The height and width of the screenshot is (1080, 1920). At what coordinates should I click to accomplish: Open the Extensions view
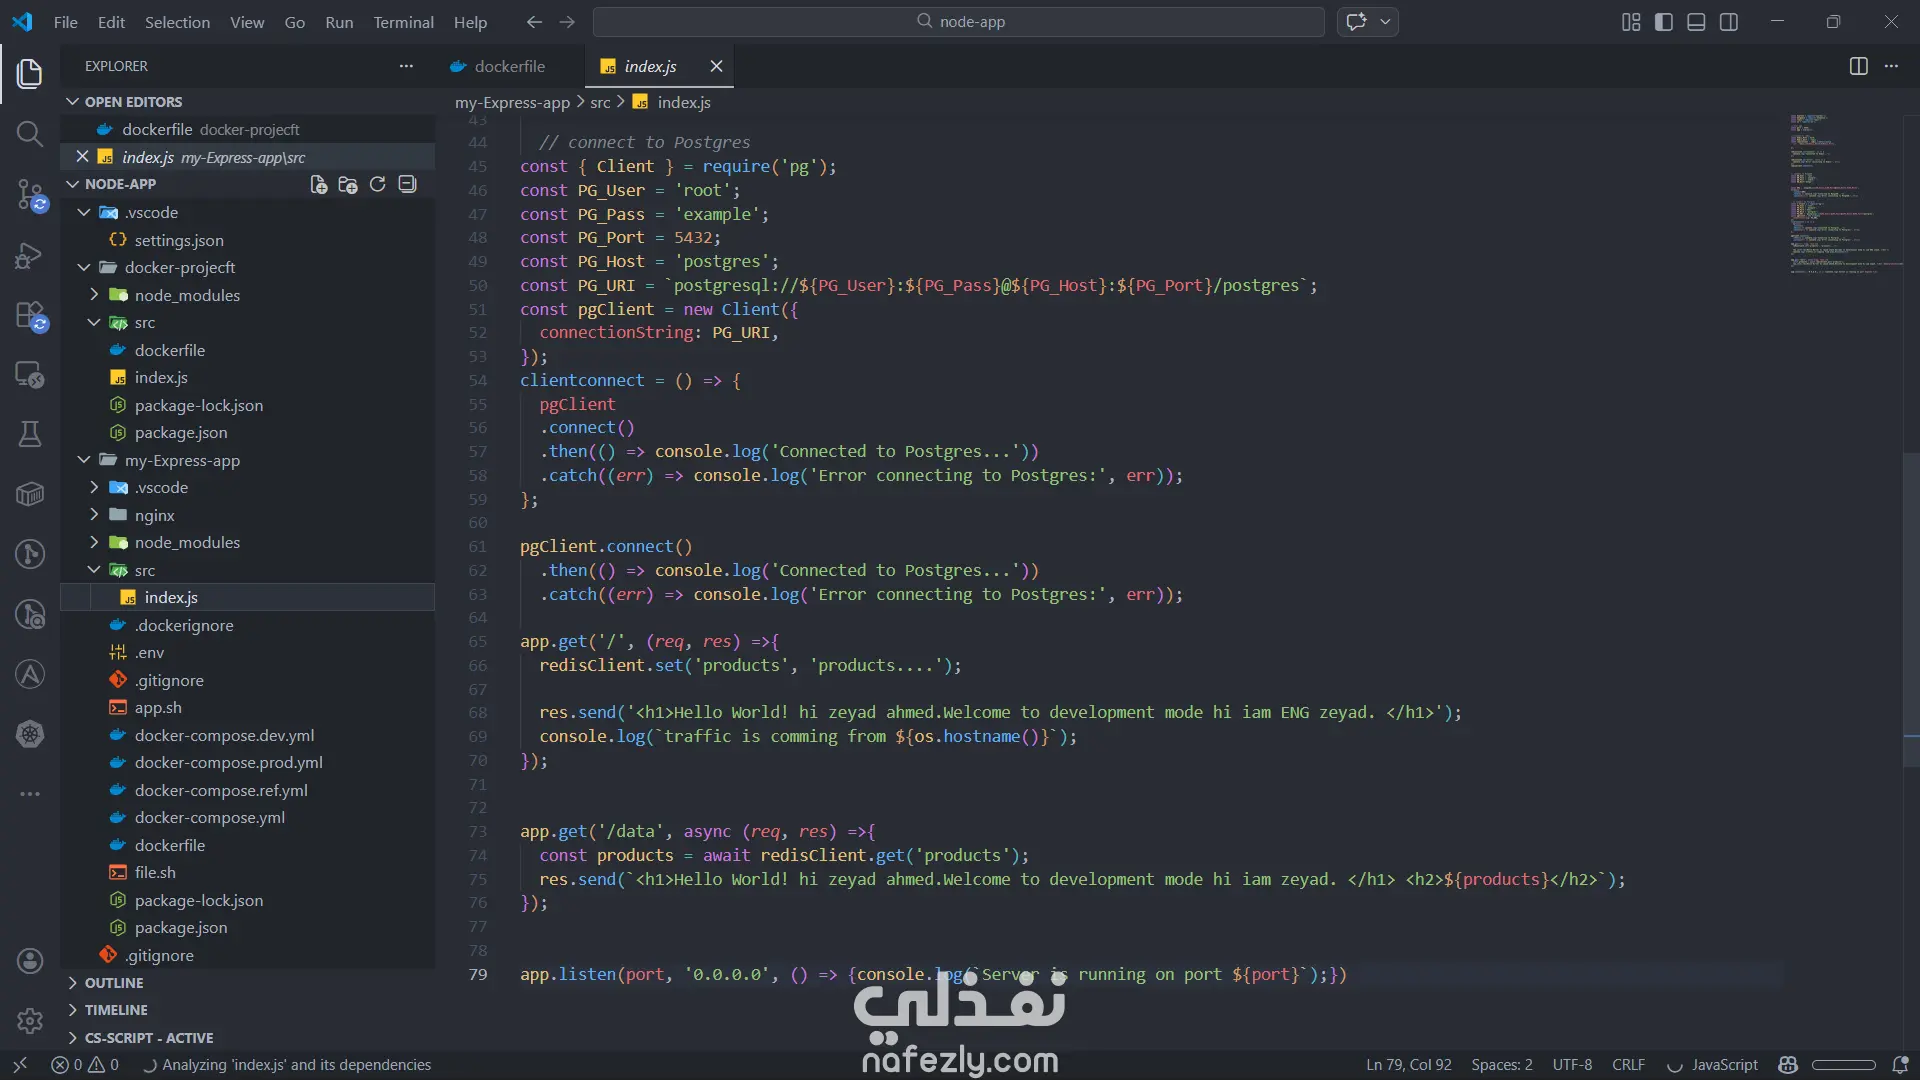[30, 316]
